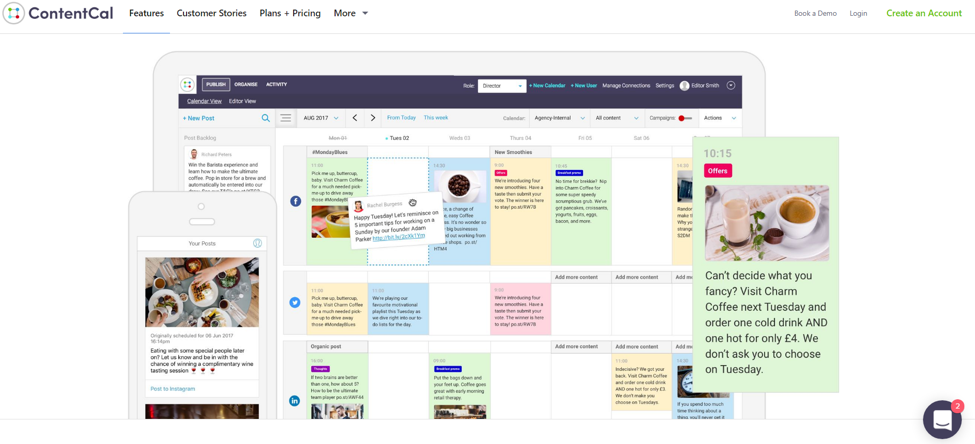Open the Features tab
This screenshot has height=444, width=975.
click(147, 13)
